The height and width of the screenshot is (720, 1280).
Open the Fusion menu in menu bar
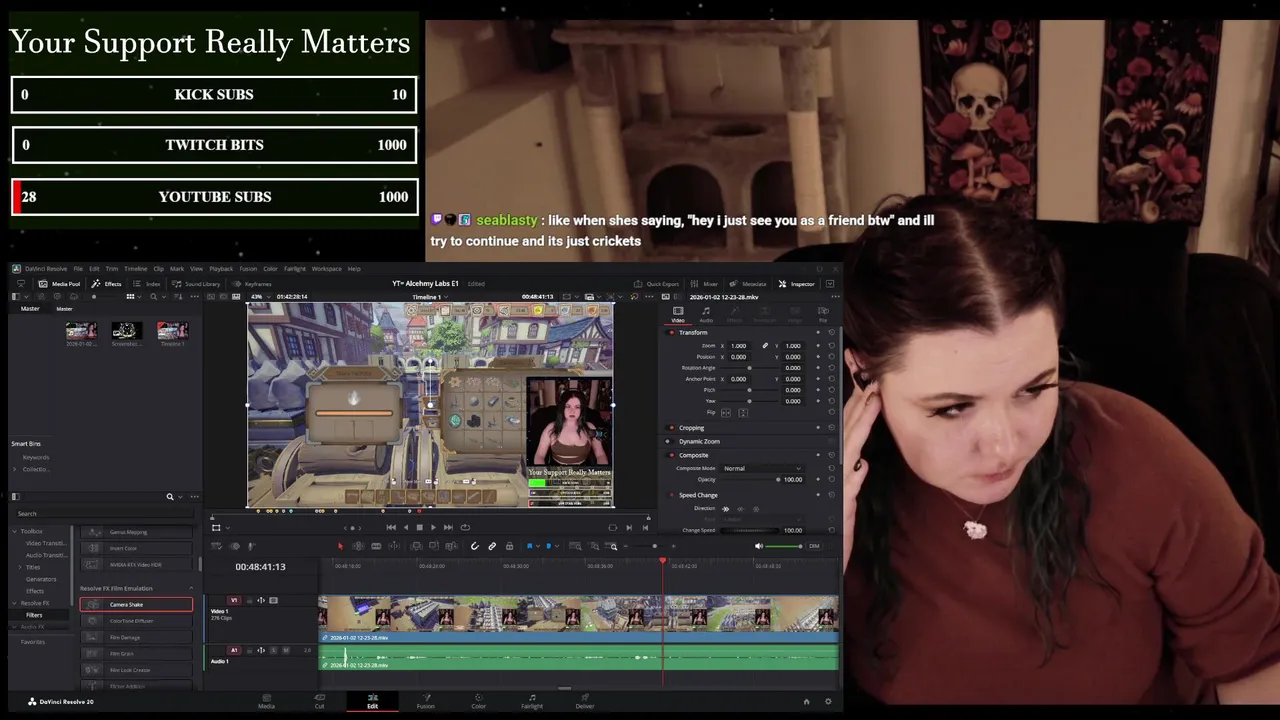(248, 269)
